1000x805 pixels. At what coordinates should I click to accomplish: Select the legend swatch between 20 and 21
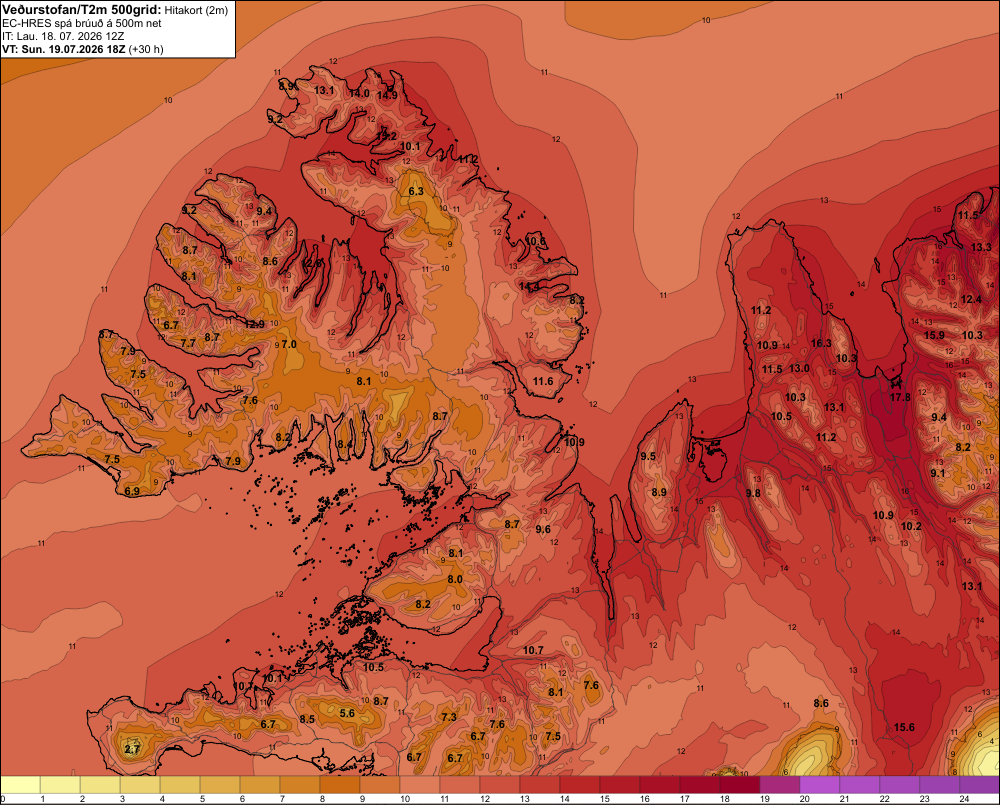coord(820,785)
